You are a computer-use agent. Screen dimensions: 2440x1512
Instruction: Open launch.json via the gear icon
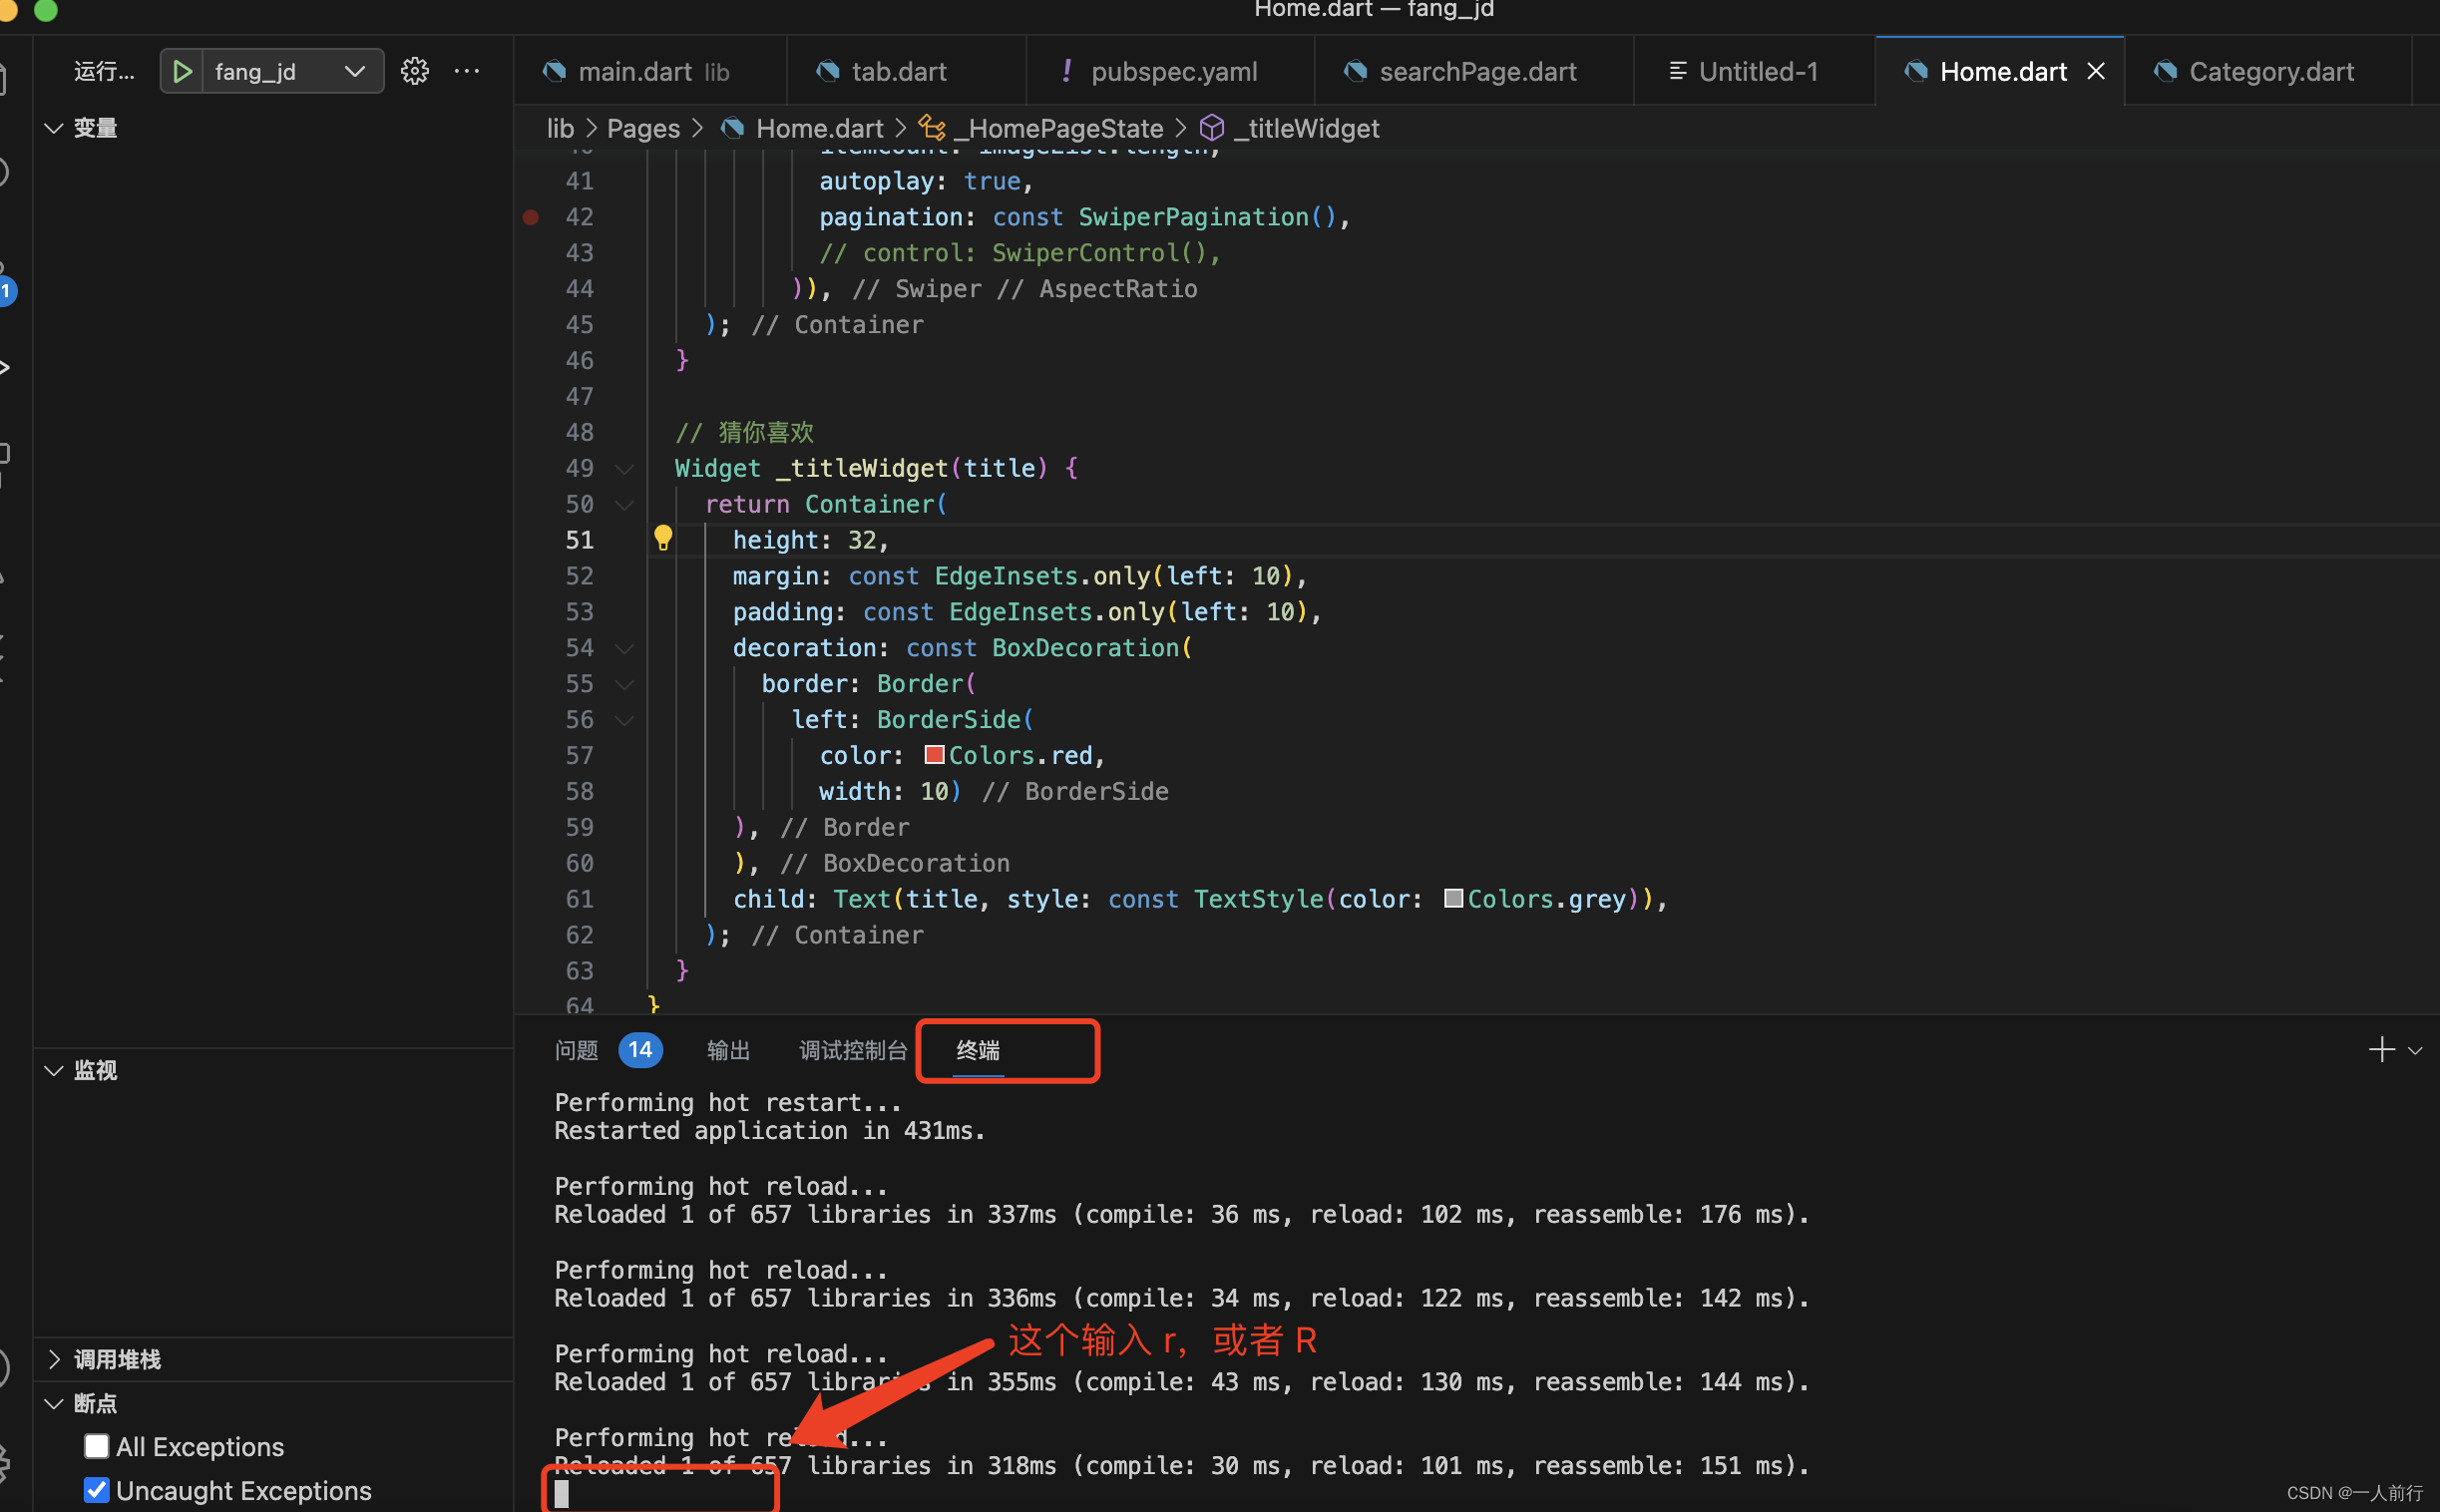coord(415,71)
